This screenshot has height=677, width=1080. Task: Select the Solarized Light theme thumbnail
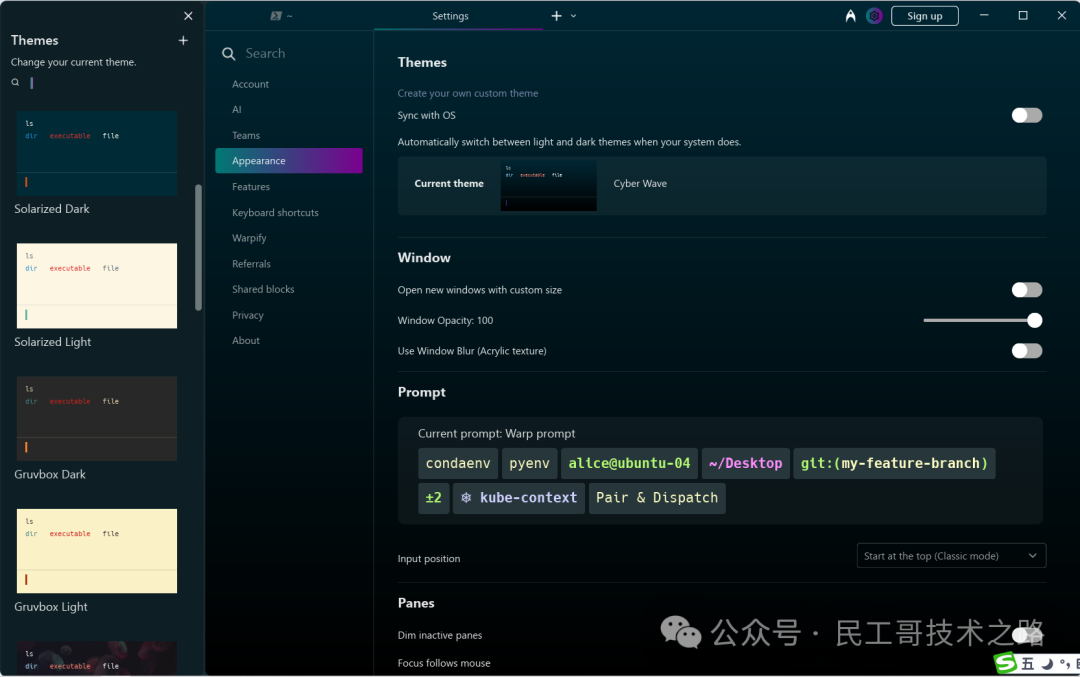point(97,286)
